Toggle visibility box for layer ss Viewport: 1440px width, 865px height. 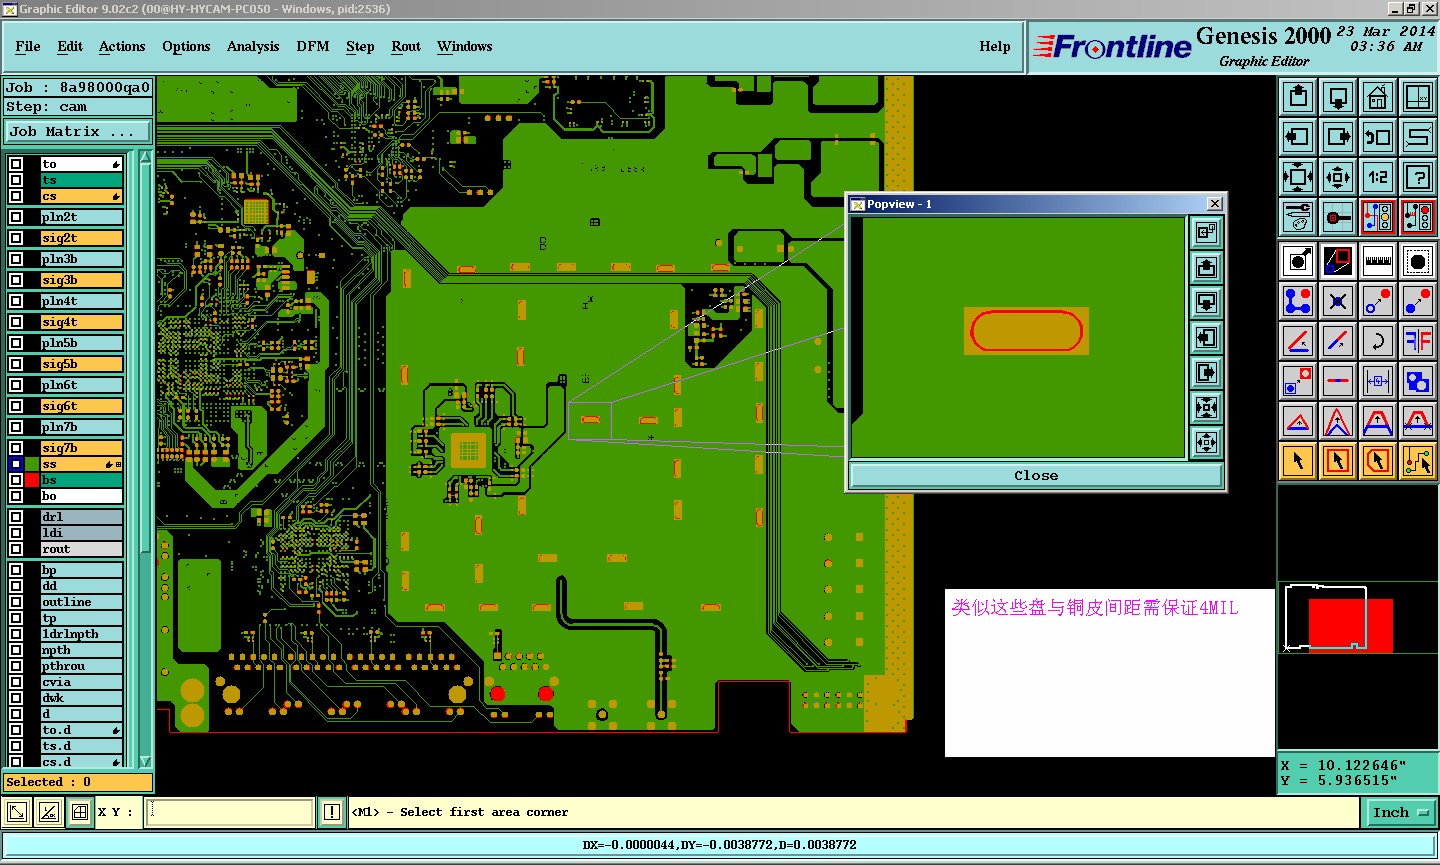point(16,464)
